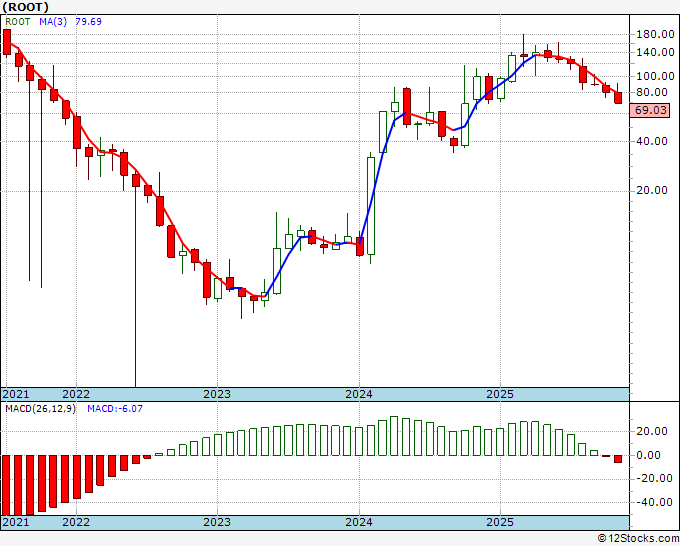Image resolution: width=680 pixels, height=546 pixels.
Task: Click the 80.00 price axis label
Action: point(651,92)
